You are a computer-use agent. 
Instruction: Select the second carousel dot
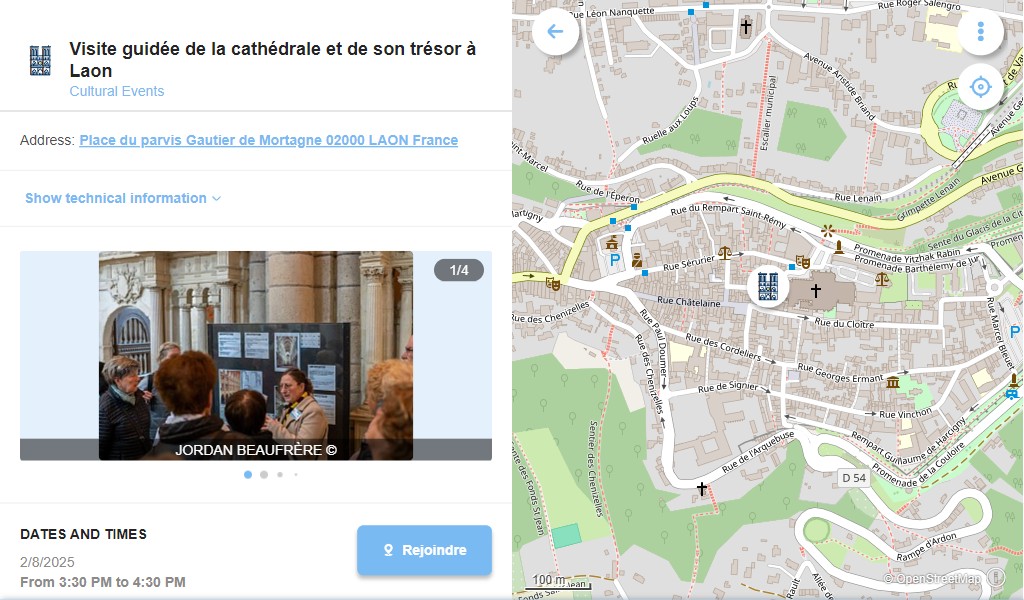pyautogui.click(x=264, y=475)
